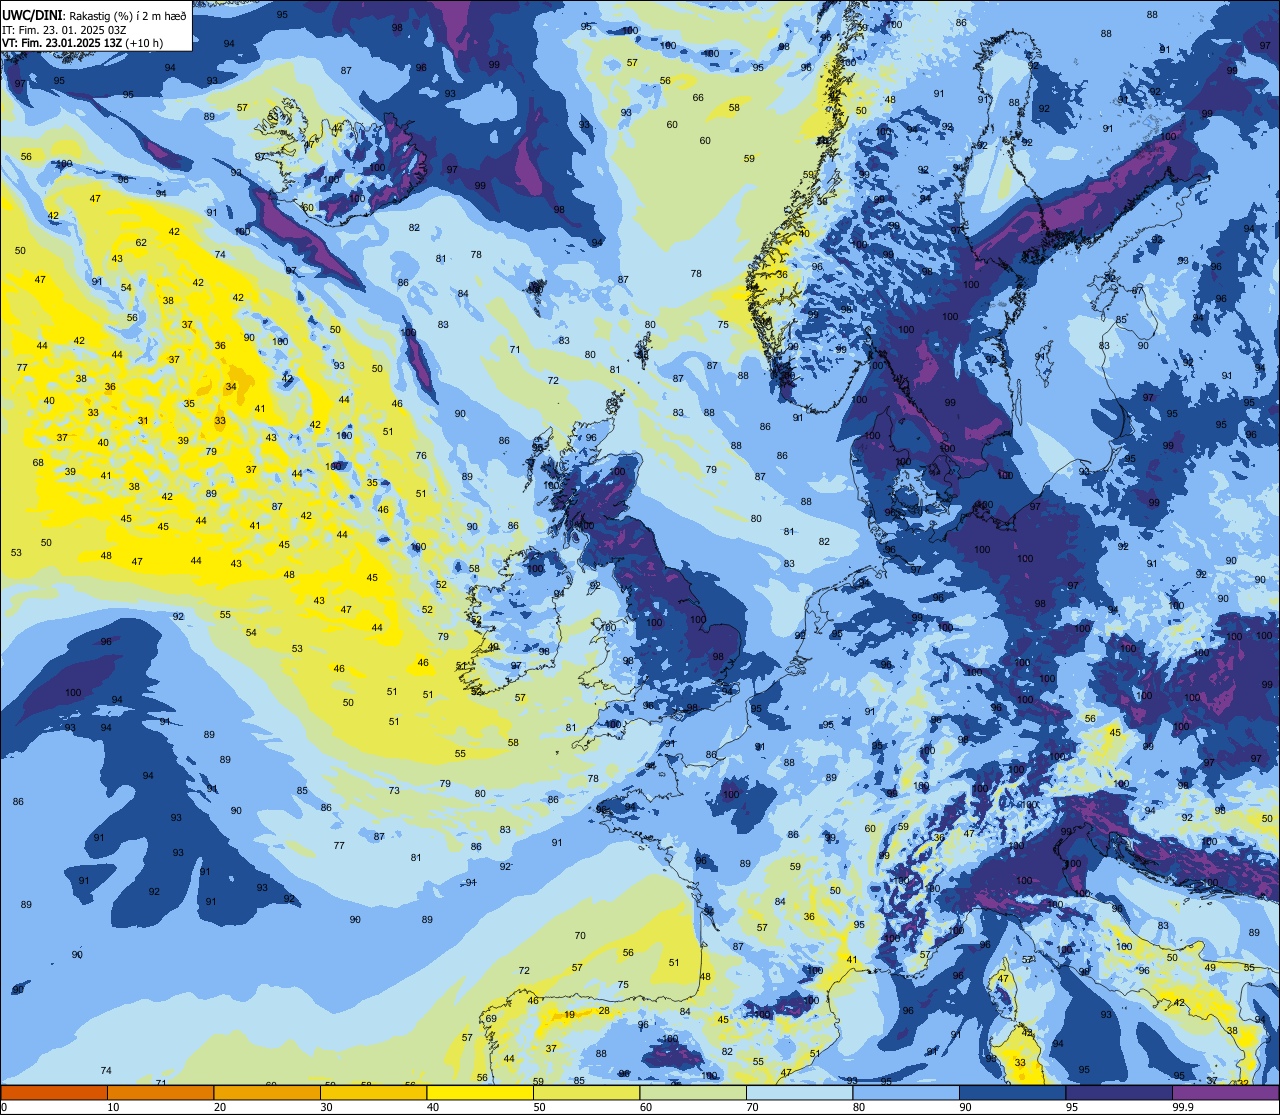Click the '34' value in the orange Atlantic patch

click(x=231, y=386)
